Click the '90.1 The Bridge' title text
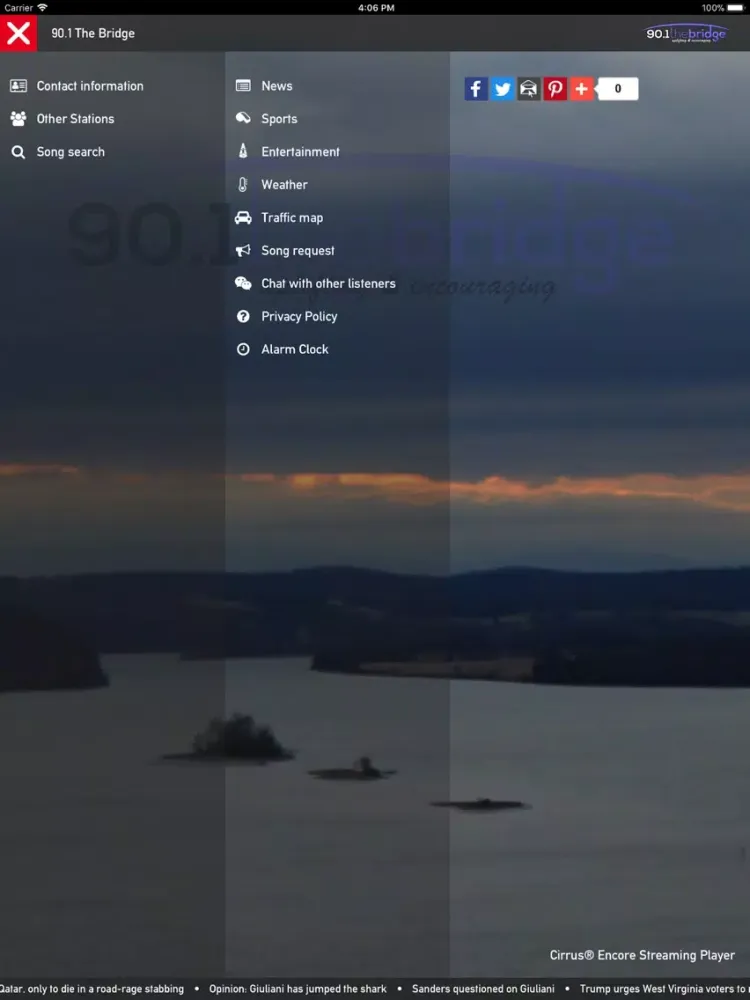Image resolution: width=750 pixels, height=1000 pixels. click(93, 33)
